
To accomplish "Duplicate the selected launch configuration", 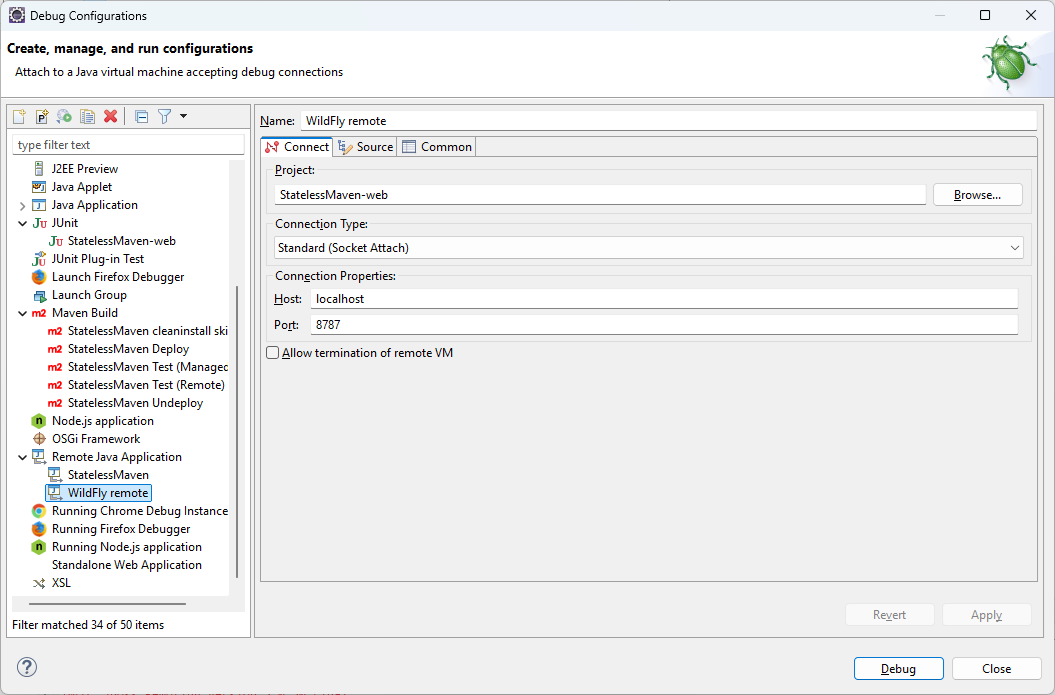I will [x=88, y=117].
